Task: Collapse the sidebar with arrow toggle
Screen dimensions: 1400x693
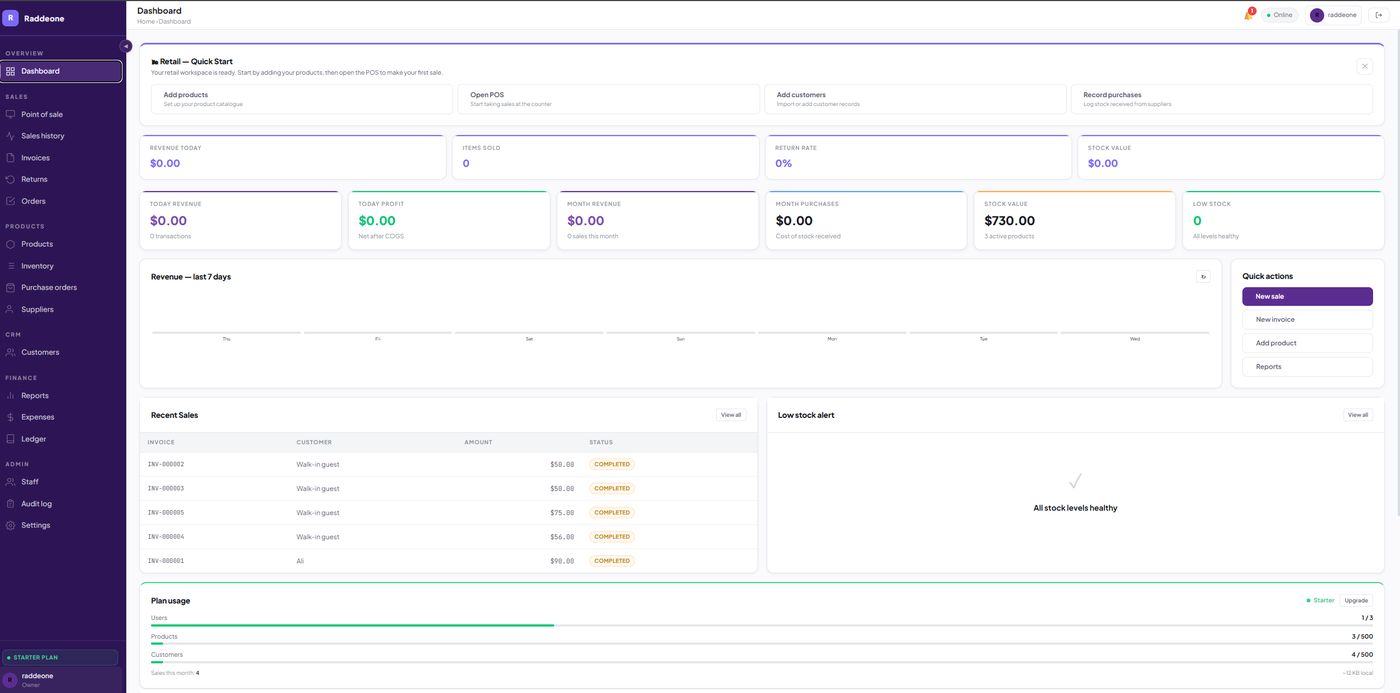Action: pos(126,46)
